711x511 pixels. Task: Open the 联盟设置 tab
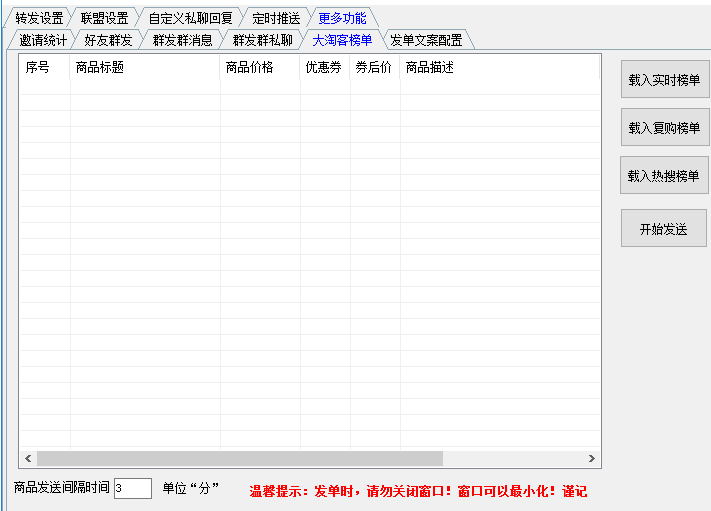(104, 18)
